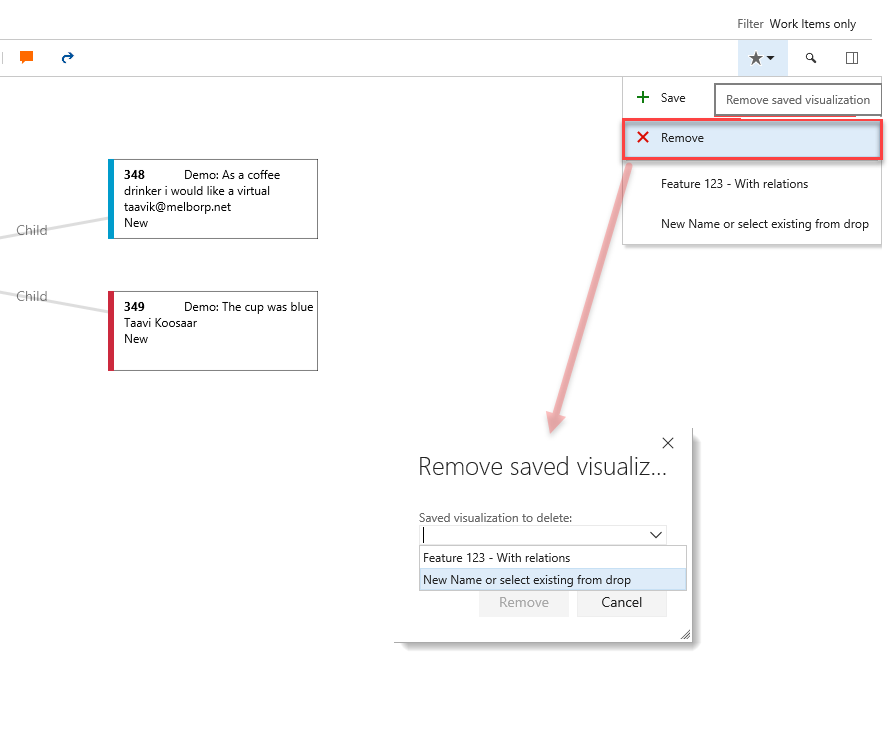Viewport: 889px width, 730px height.
Task: Pick Feature 123 - With relations in list
Action: click(x=553, y=558)
